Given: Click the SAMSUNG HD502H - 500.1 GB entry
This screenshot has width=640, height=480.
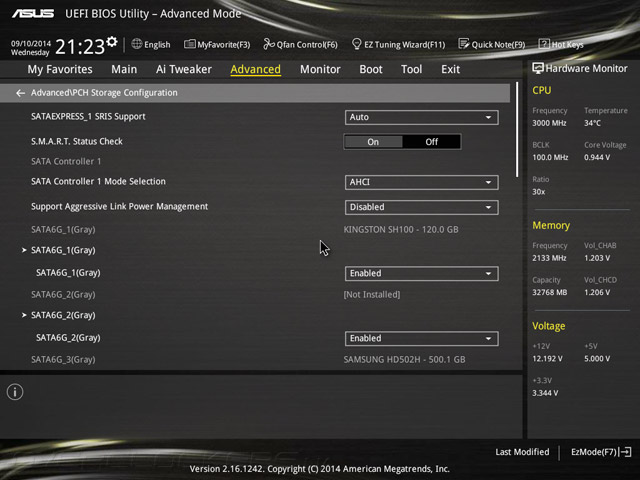Looking at the screenshot, I should [x=404, y=360].
